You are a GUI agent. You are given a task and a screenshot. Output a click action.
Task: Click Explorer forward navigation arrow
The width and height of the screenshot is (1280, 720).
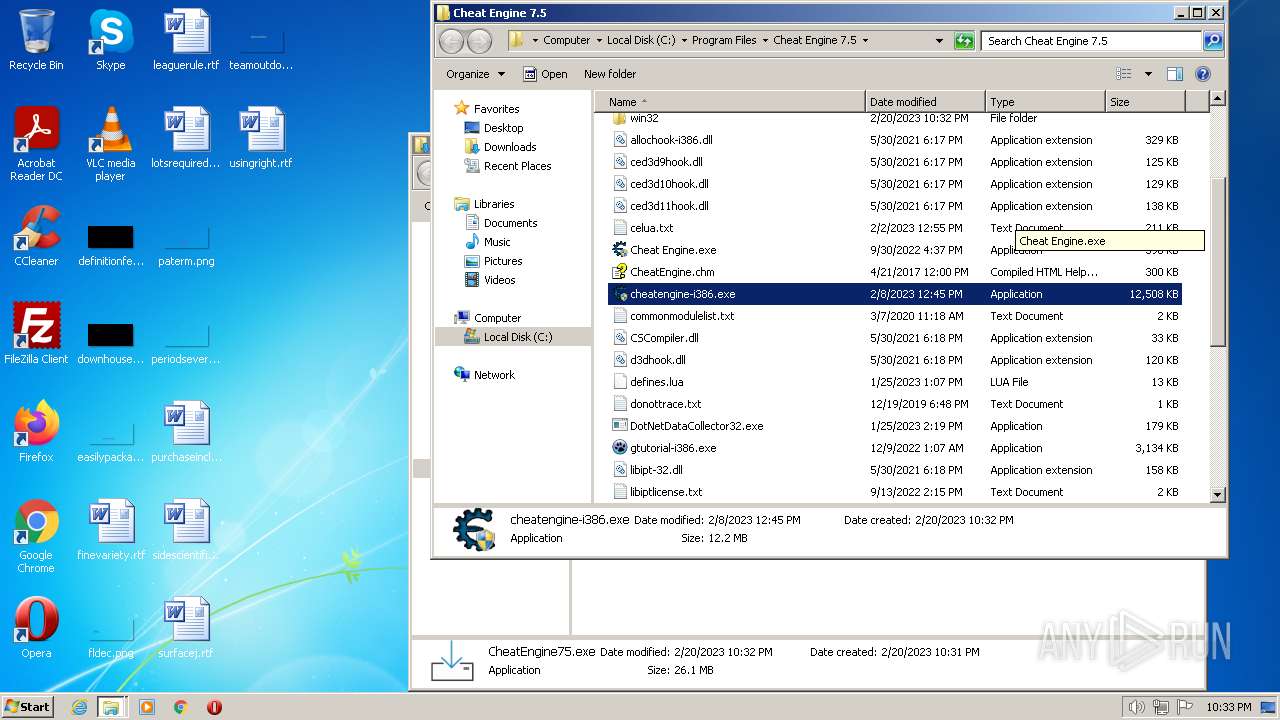click(480, 41)
